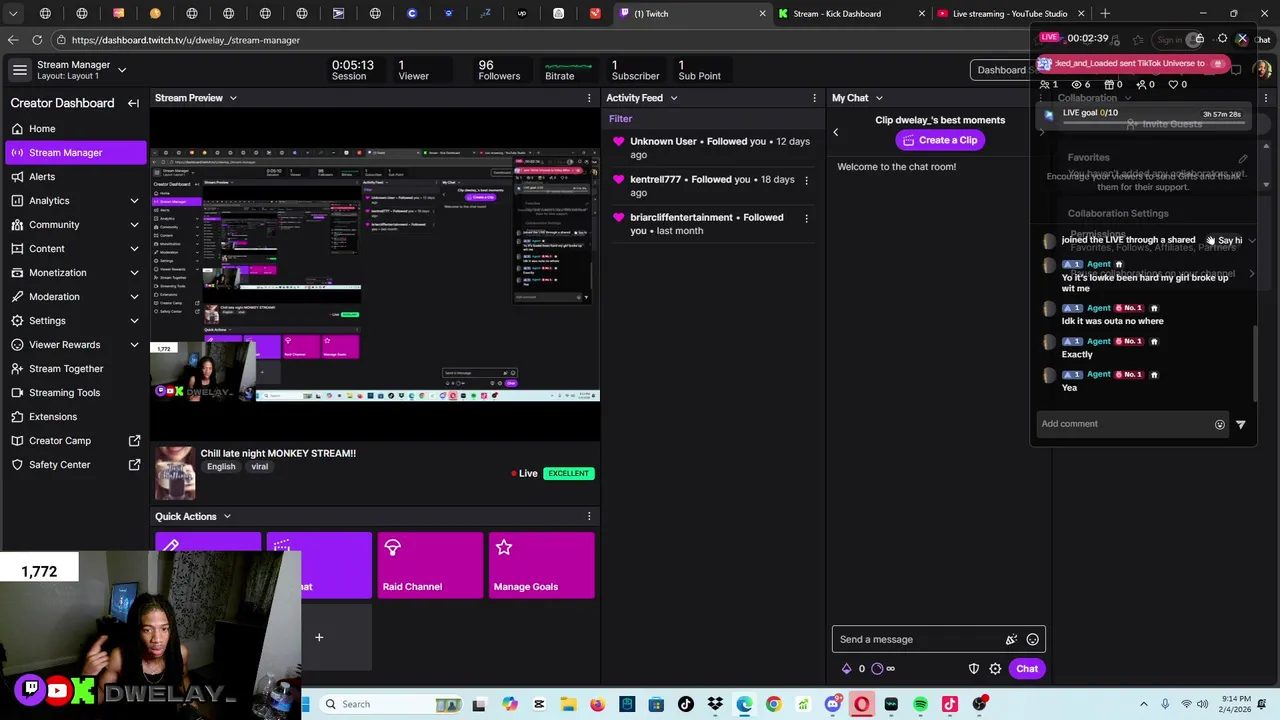Viewport: 1280px width, 720px height.
Task: Click the Say hi button in TikTok chat
Action: pos(1226,240)
